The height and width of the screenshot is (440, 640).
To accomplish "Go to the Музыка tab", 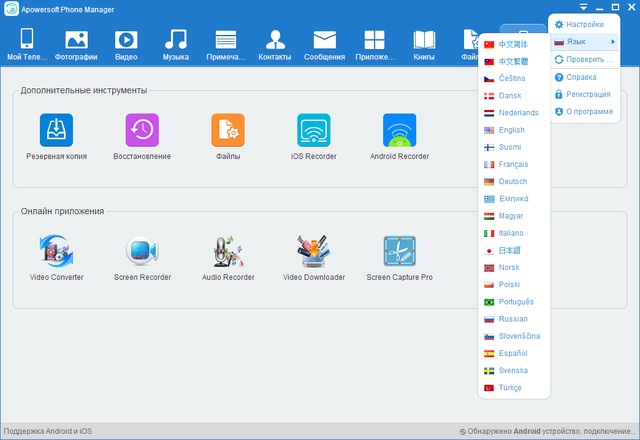I will pyautogui.click(x=176, y=45).
